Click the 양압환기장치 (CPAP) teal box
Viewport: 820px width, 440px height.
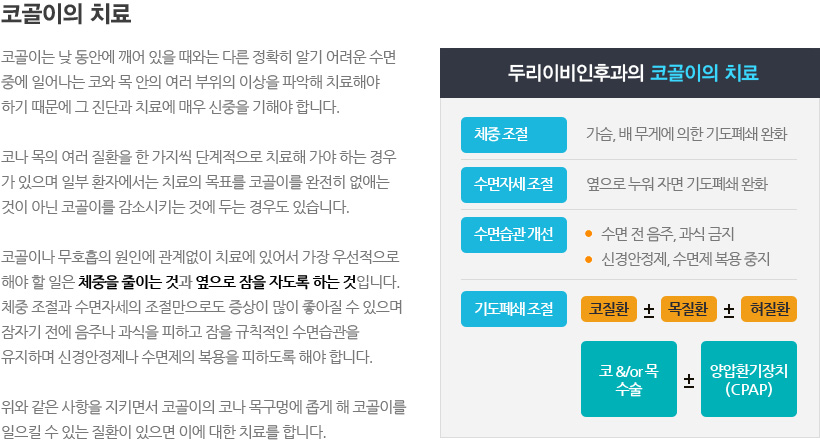point(749,380)
